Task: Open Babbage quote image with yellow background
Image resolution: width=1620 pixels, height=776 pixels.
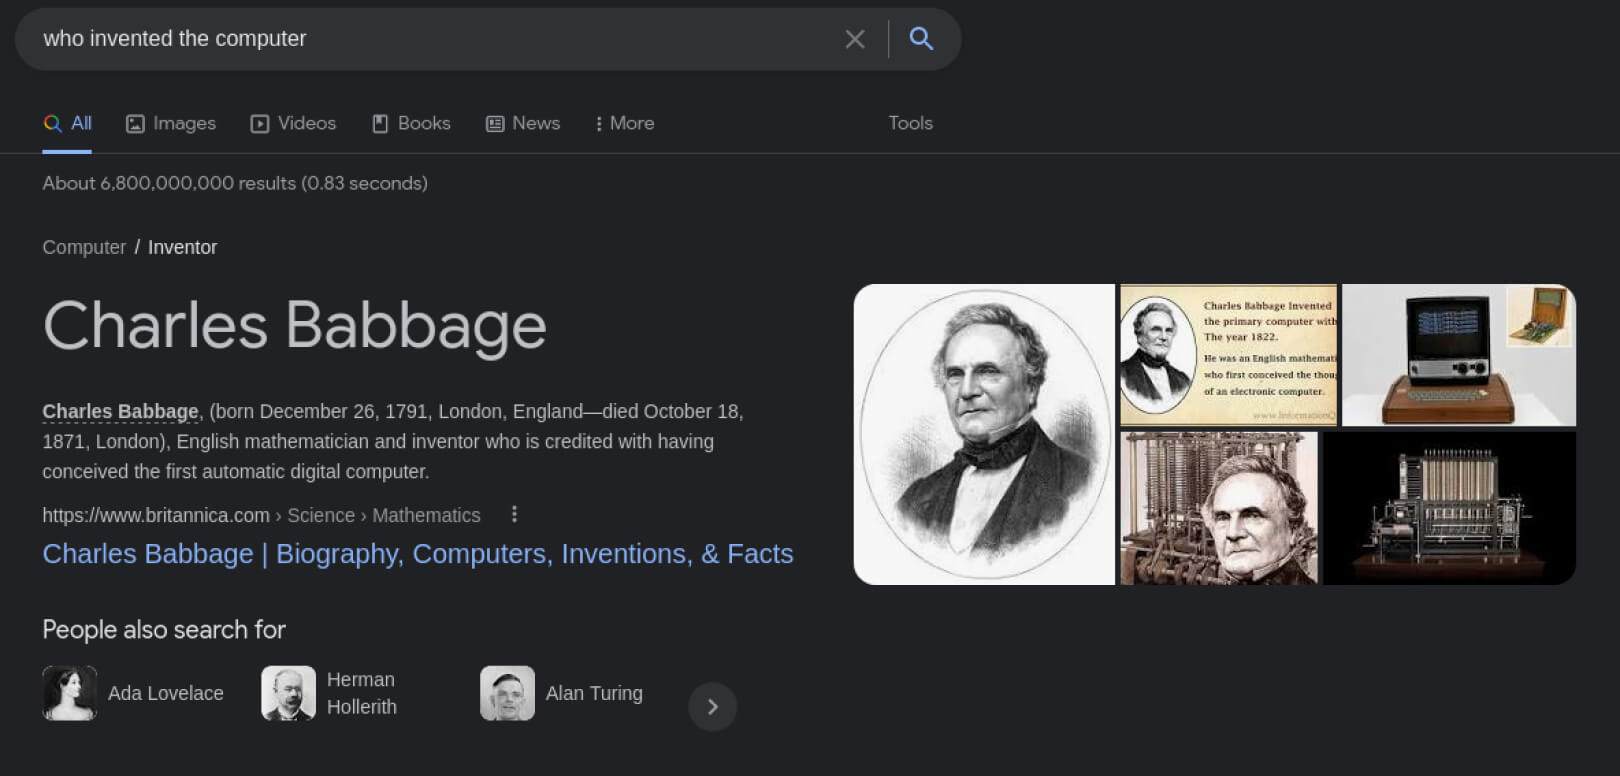Action: [1228, 355]
